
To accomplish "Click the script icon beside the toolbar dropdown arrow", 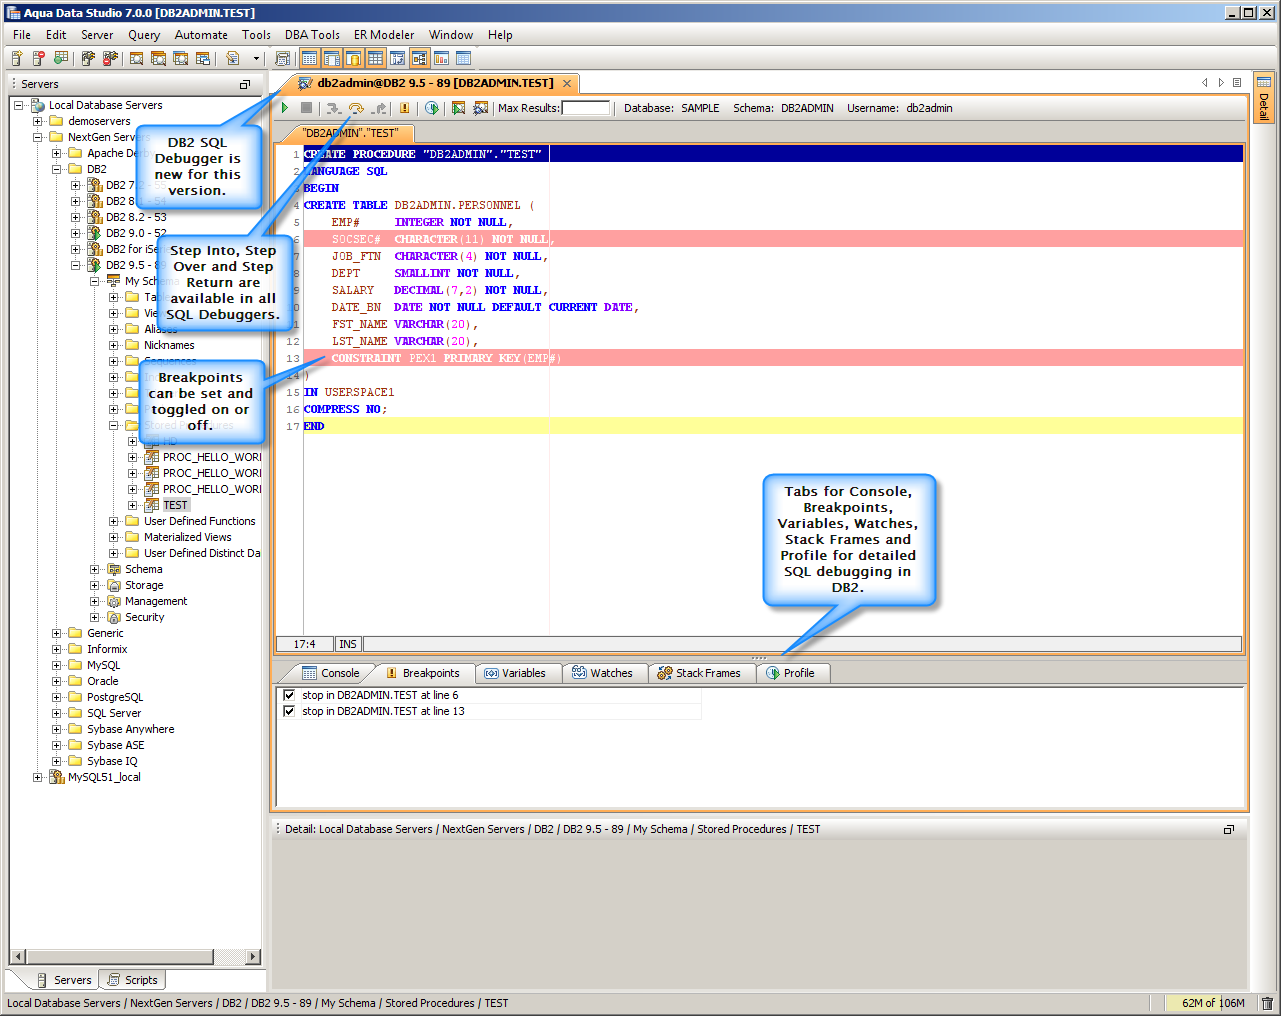I will pos(233,59).
